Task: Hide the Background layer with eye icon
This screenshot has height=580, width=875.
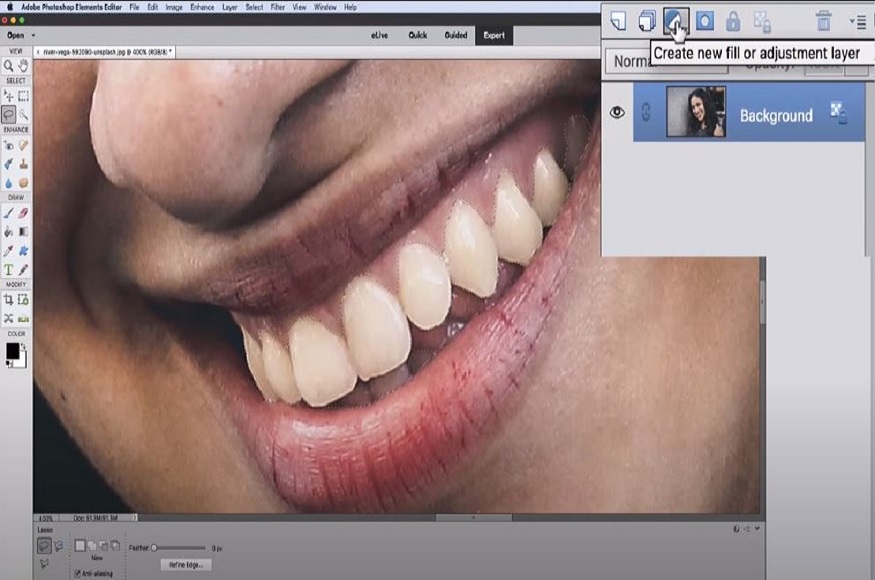Action: 617,112
